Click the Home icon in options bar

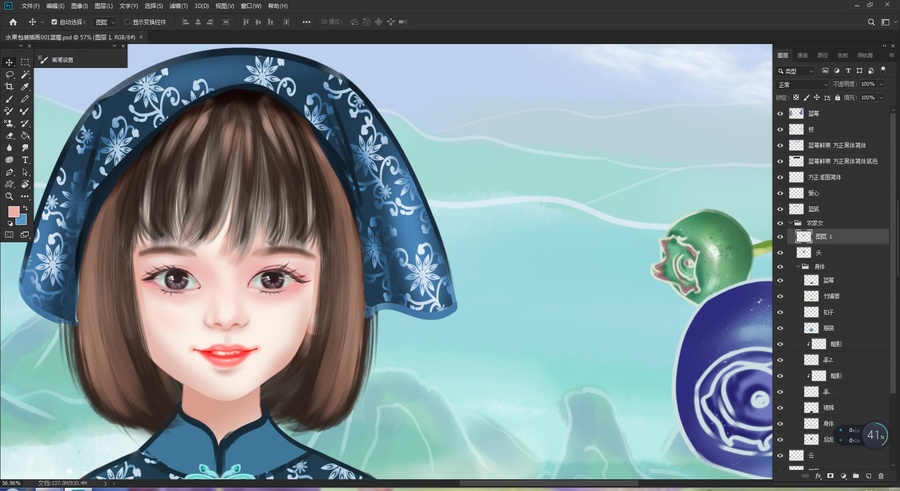point(13,22)
